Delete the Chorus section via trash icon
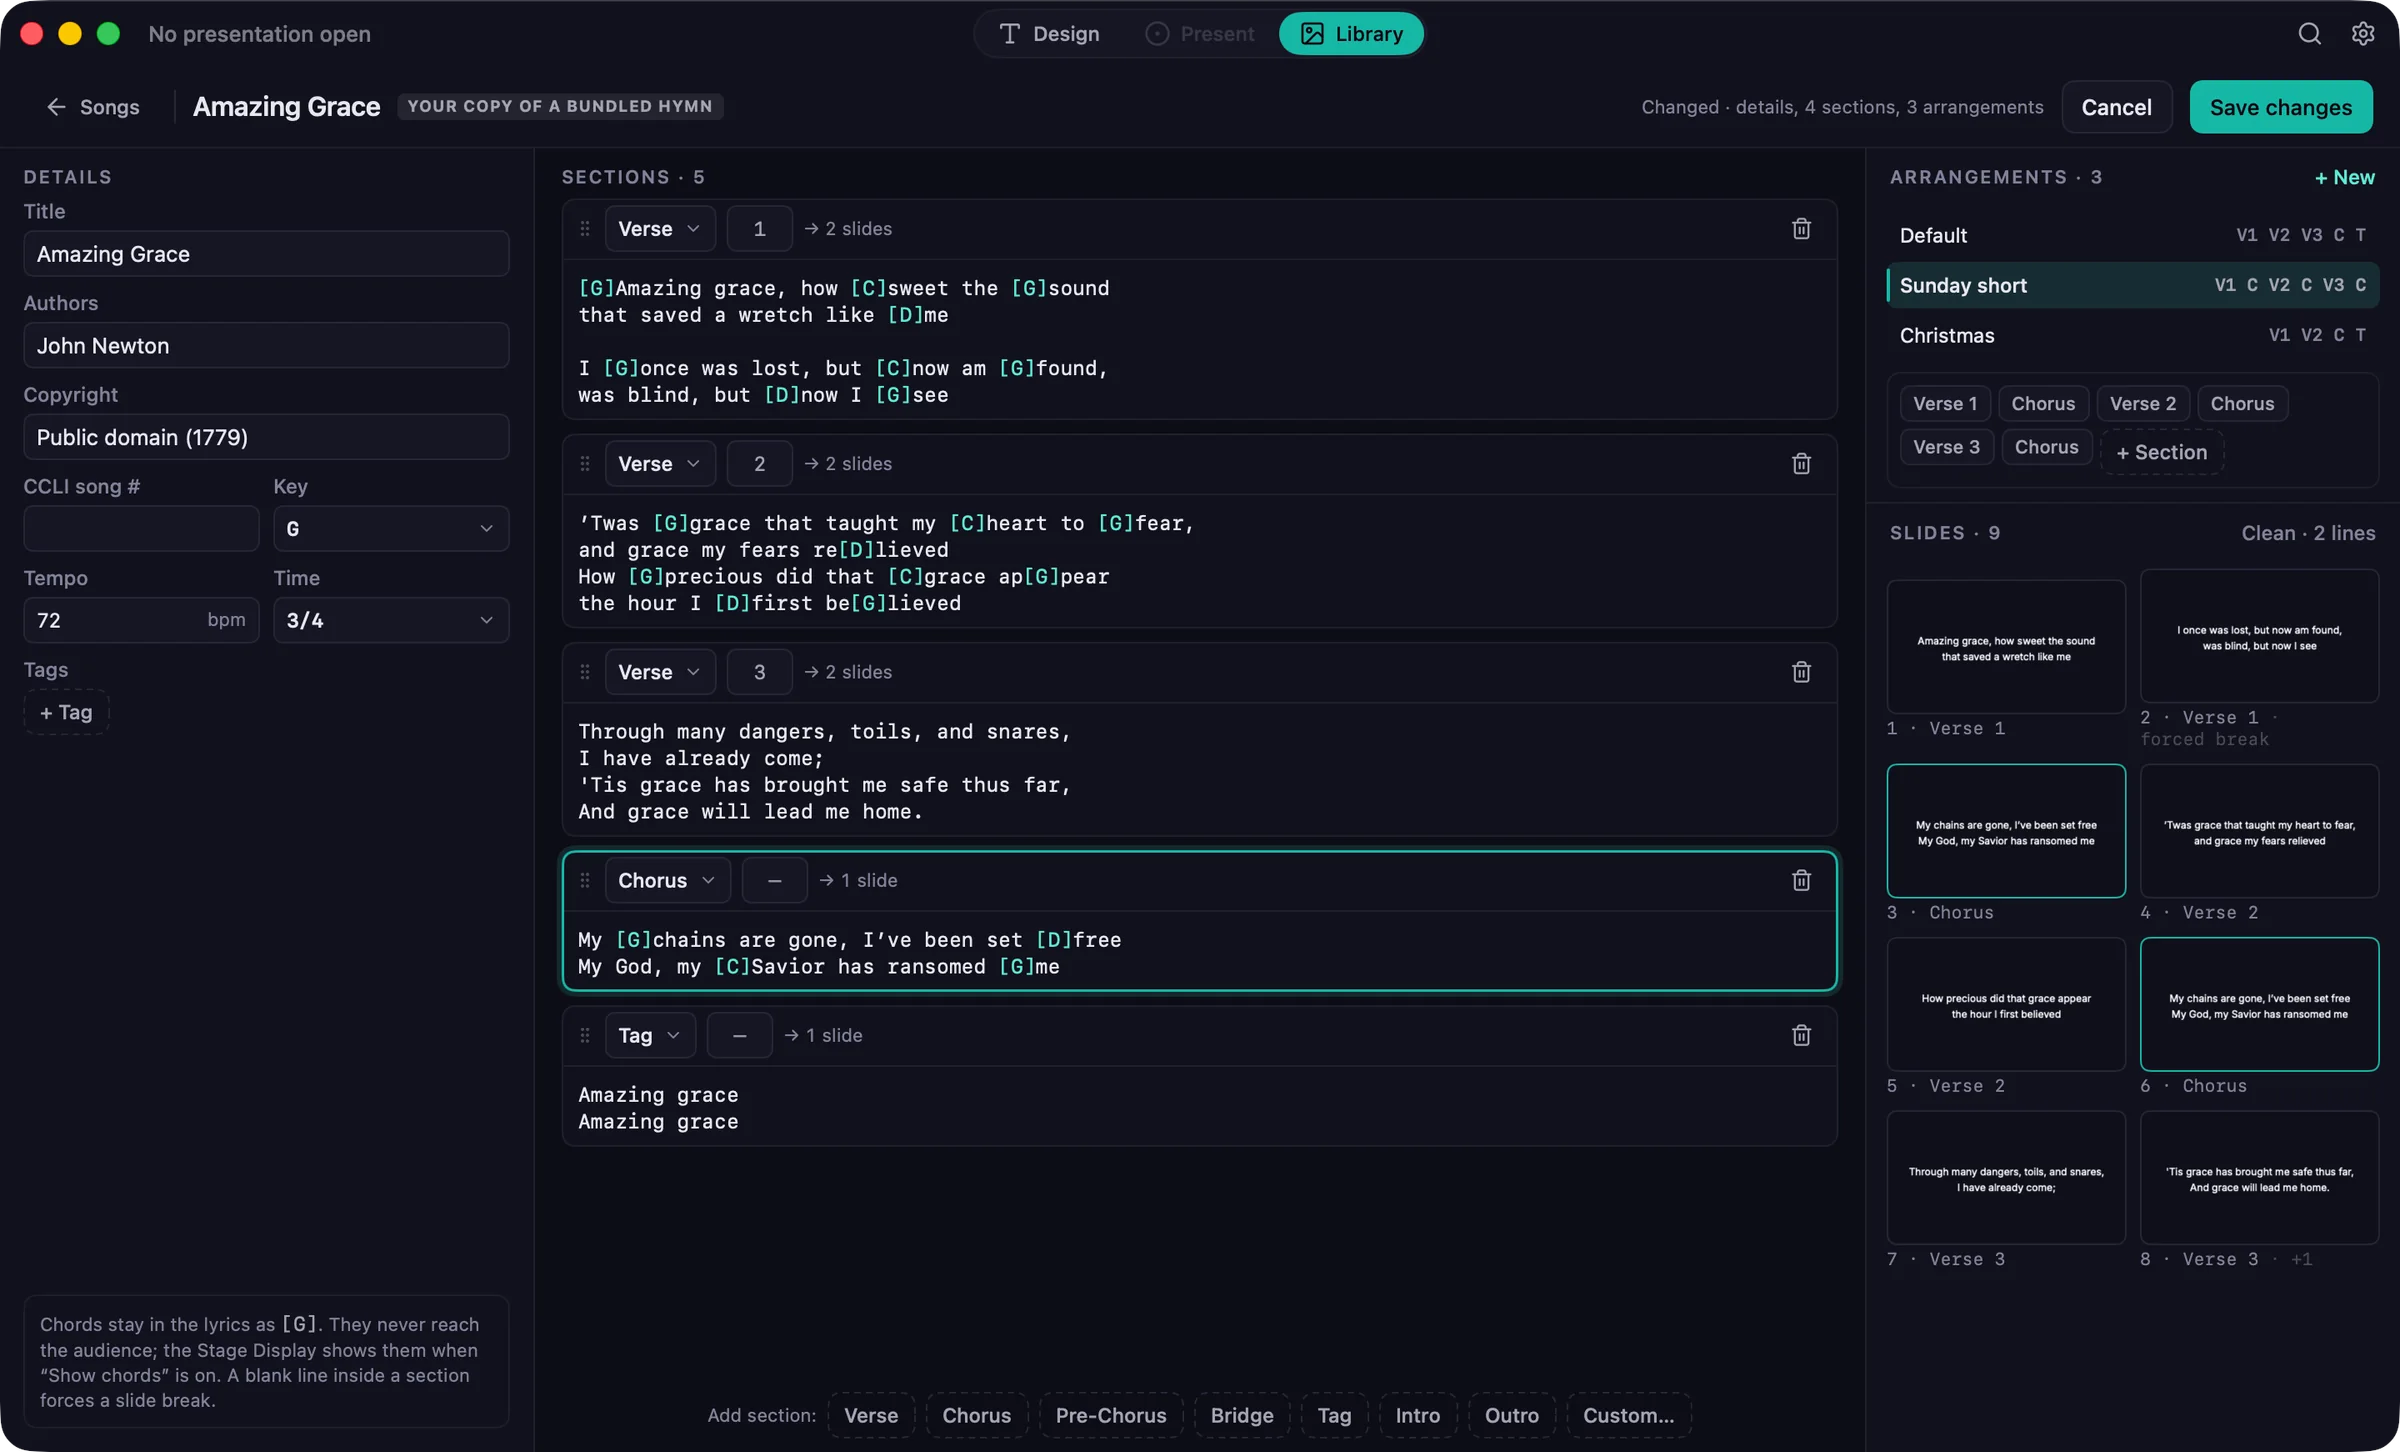Image resolution: width=2400 pixels, height=1452 pixels. [x=1801, y=880]
